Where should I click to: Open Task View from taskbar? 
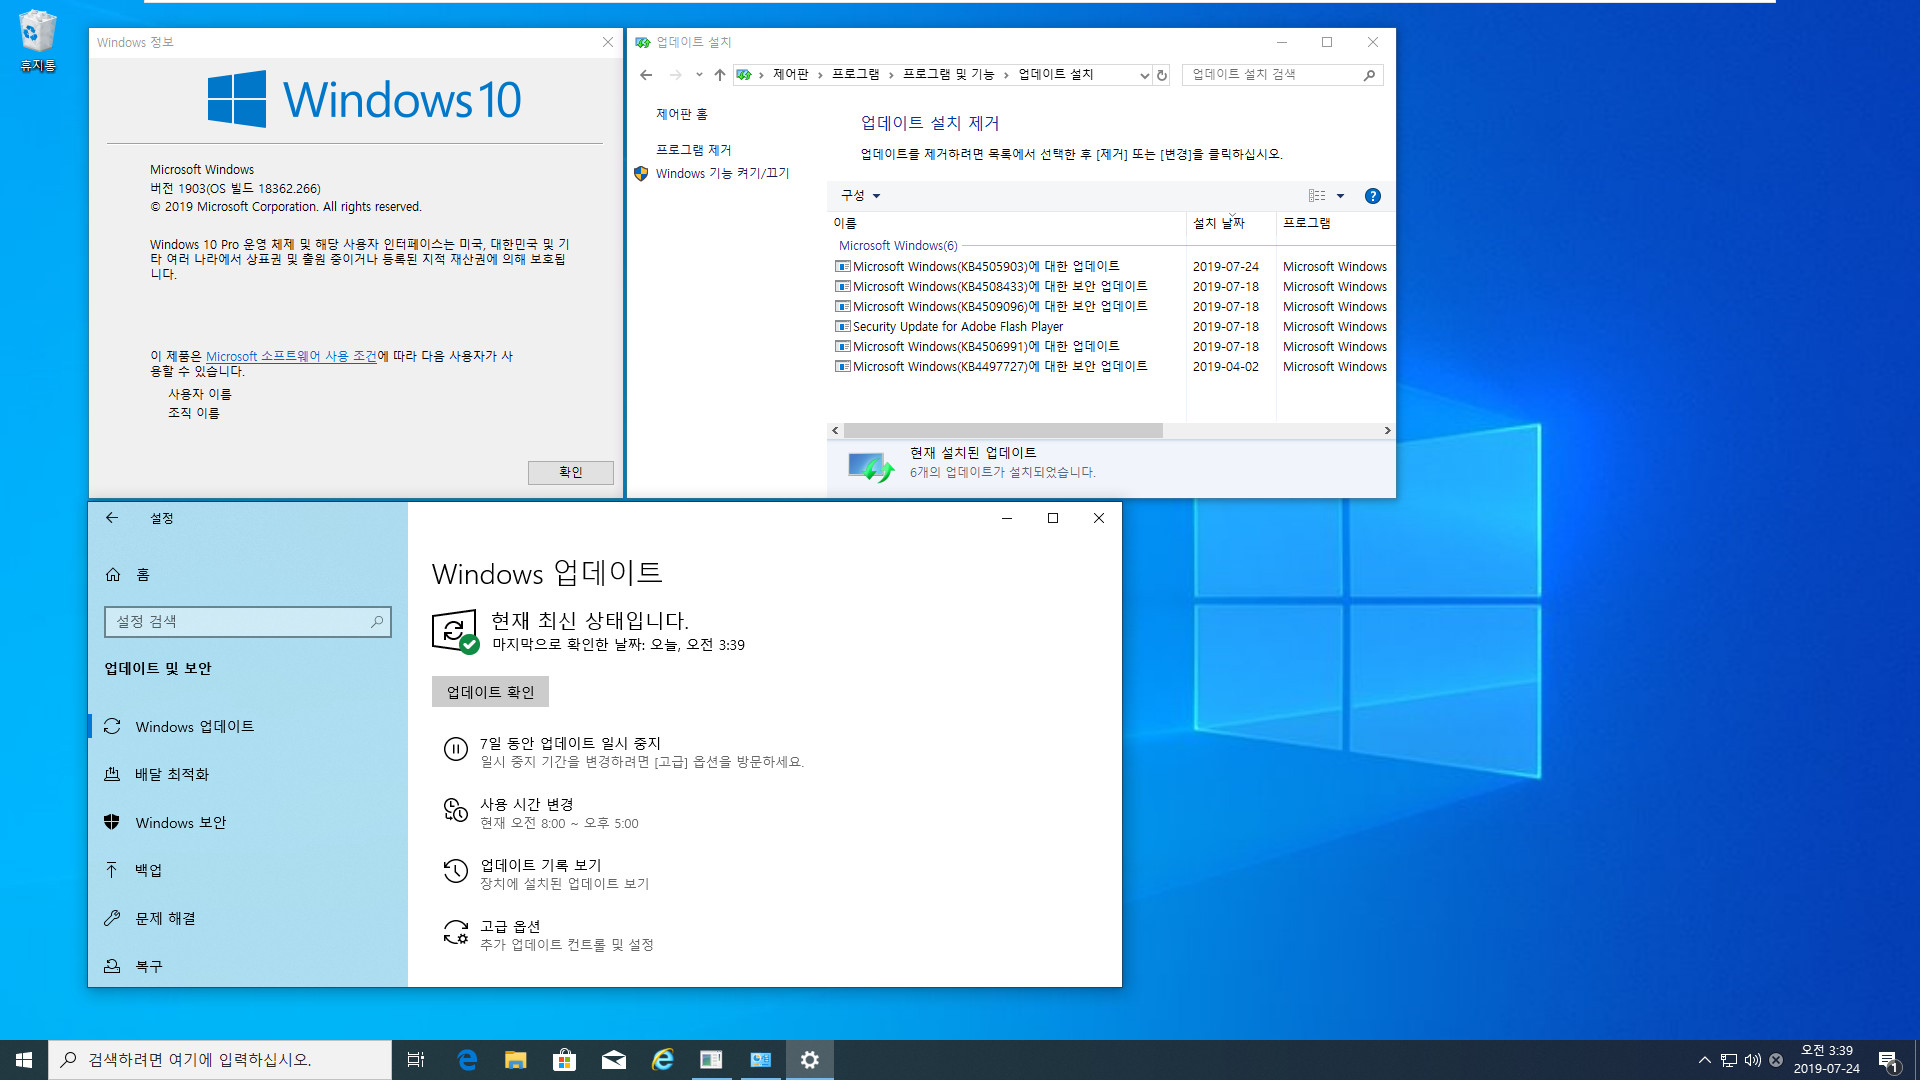tap(416, 1060)
